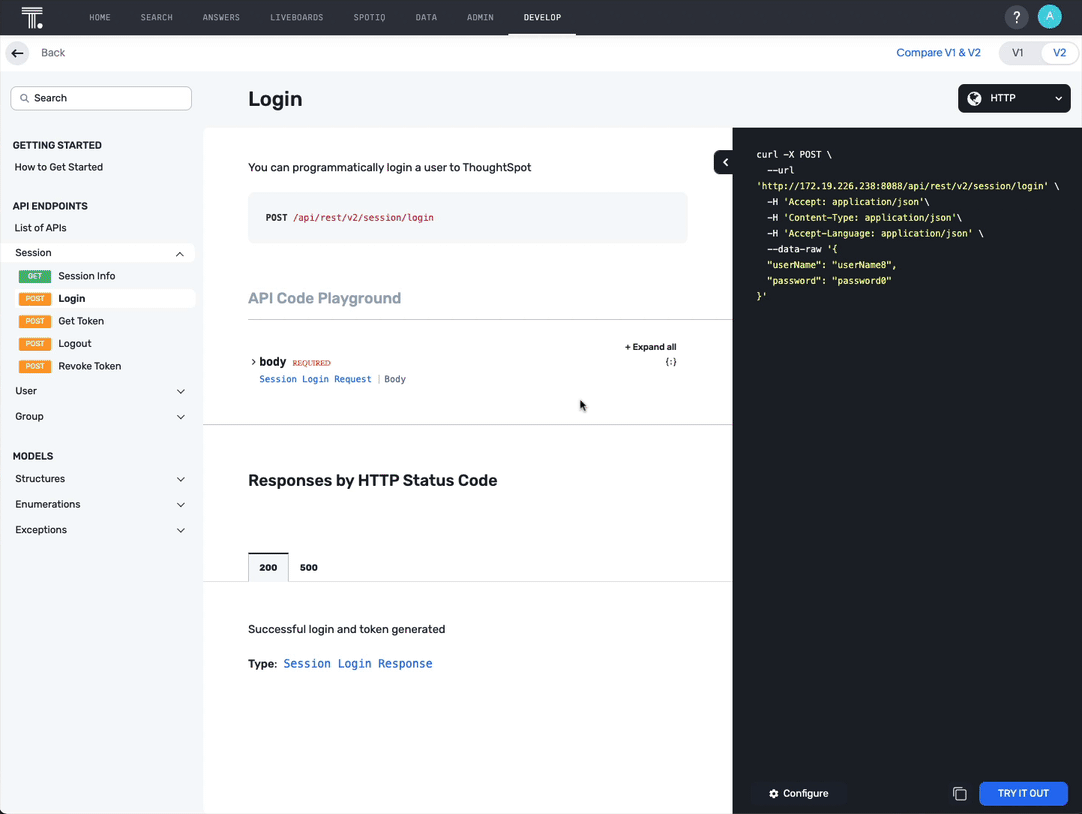Click Expand all in the playground
The height and width of the screenshot is (814, 1082).
pos(650,347)
